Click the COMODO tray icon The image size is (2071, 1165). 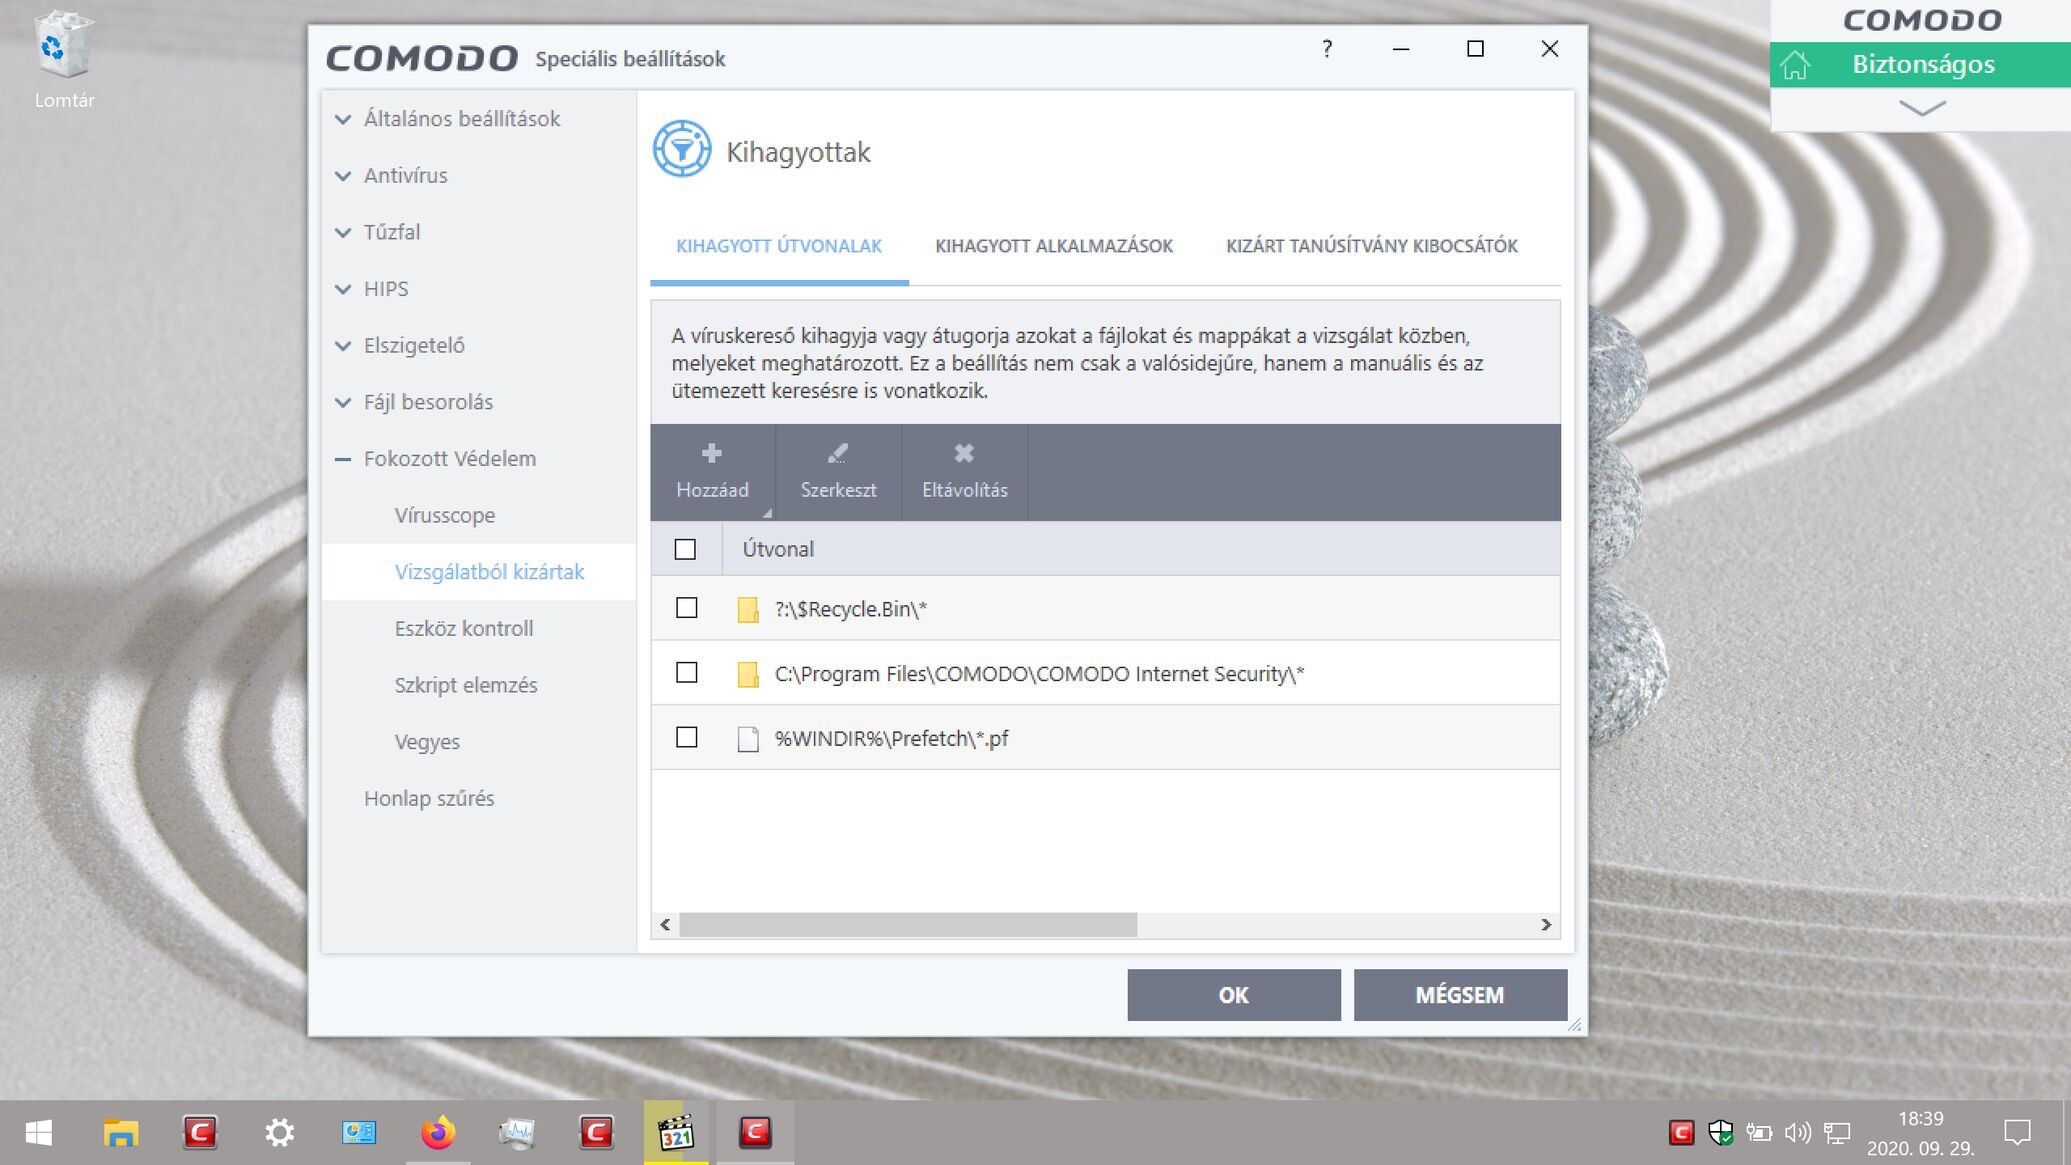1681,1132
